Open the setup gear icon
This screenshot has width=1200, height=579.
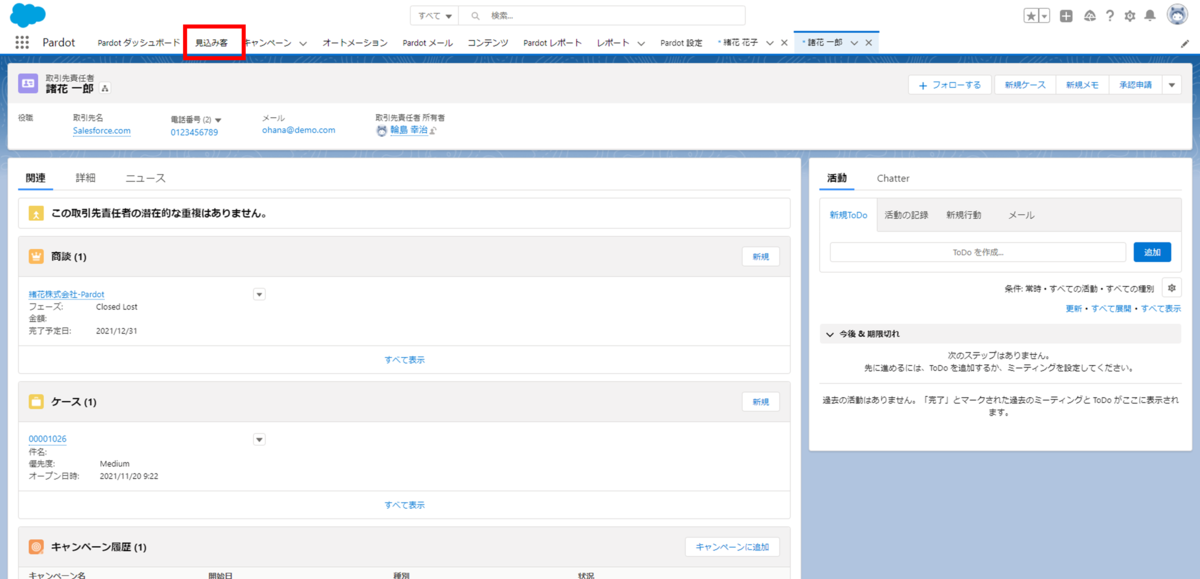[1130, 16]
